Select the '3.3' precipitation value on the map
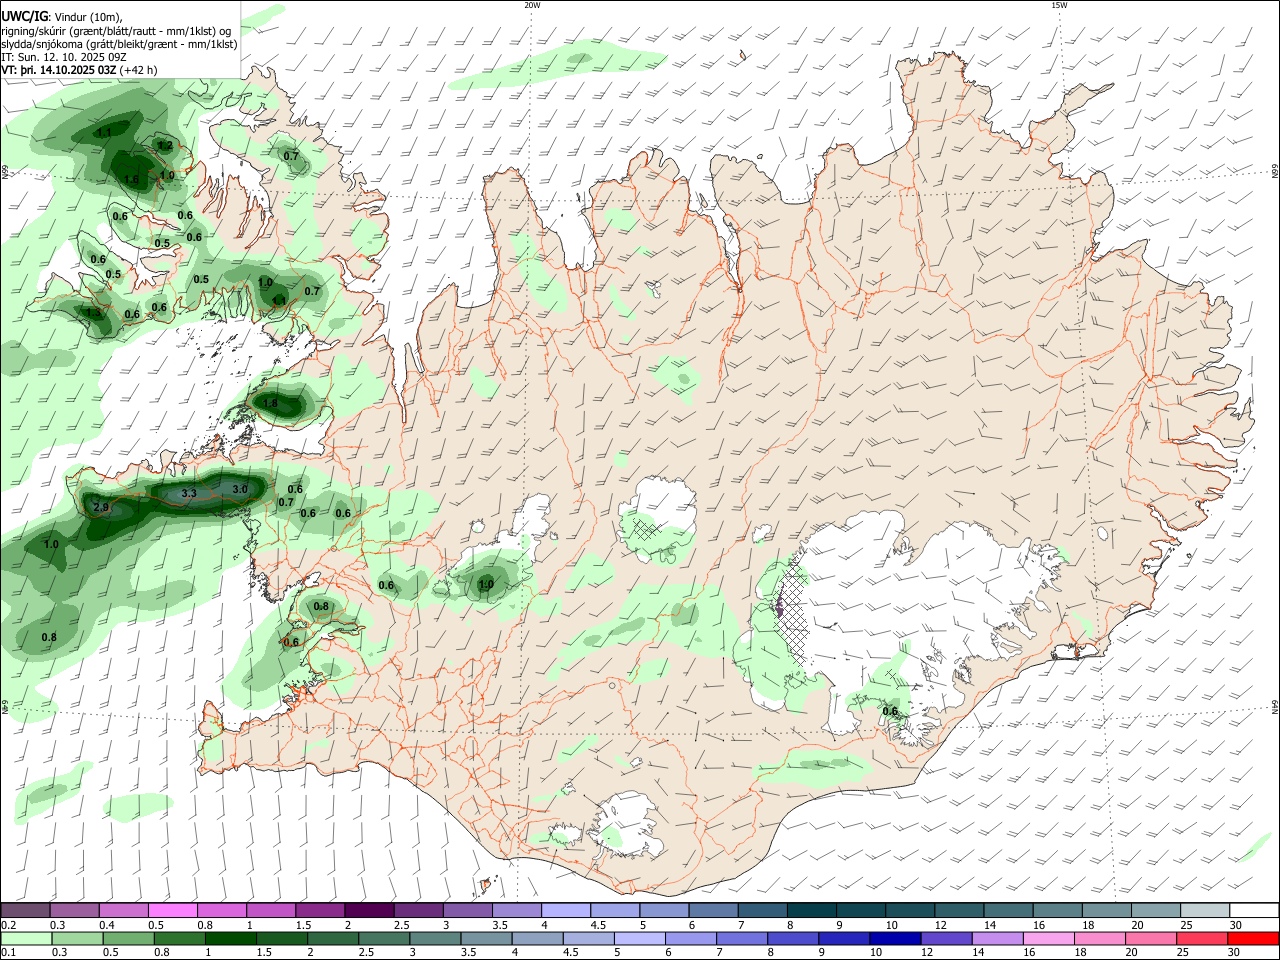Viewport: 1280px width, 960px height. click(189, 493)
